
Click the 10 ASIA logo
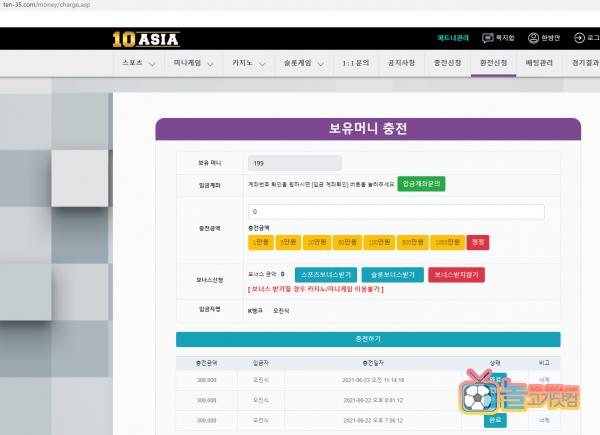point(145,39)
